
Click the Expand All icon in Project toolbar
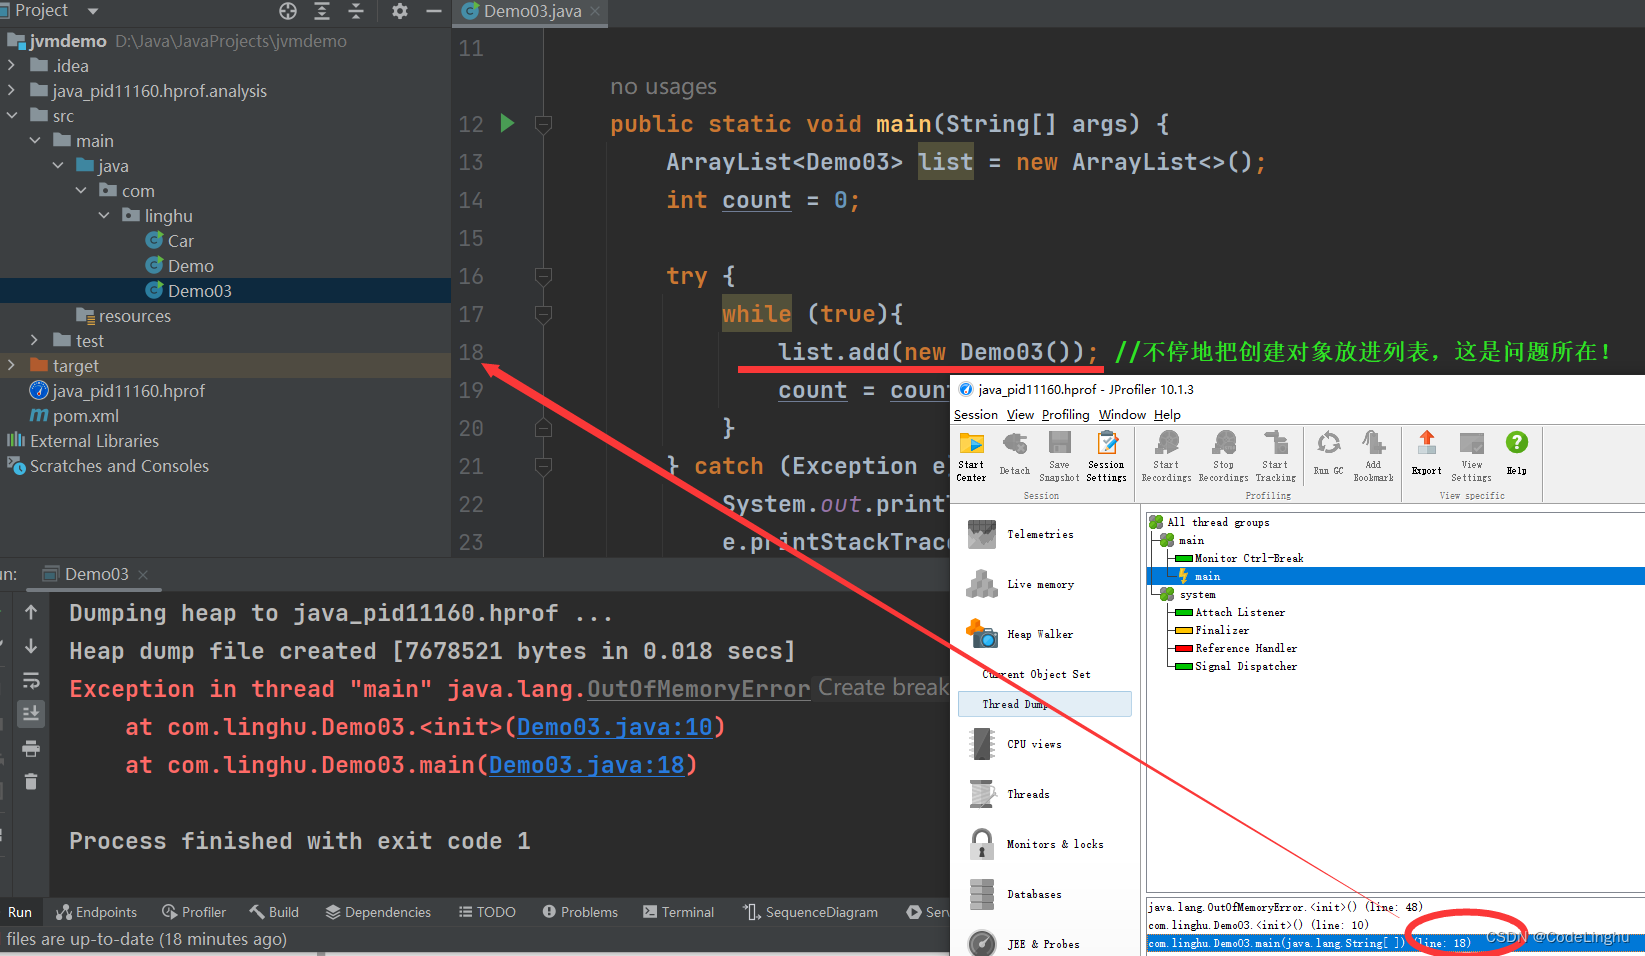coord(322,11)
